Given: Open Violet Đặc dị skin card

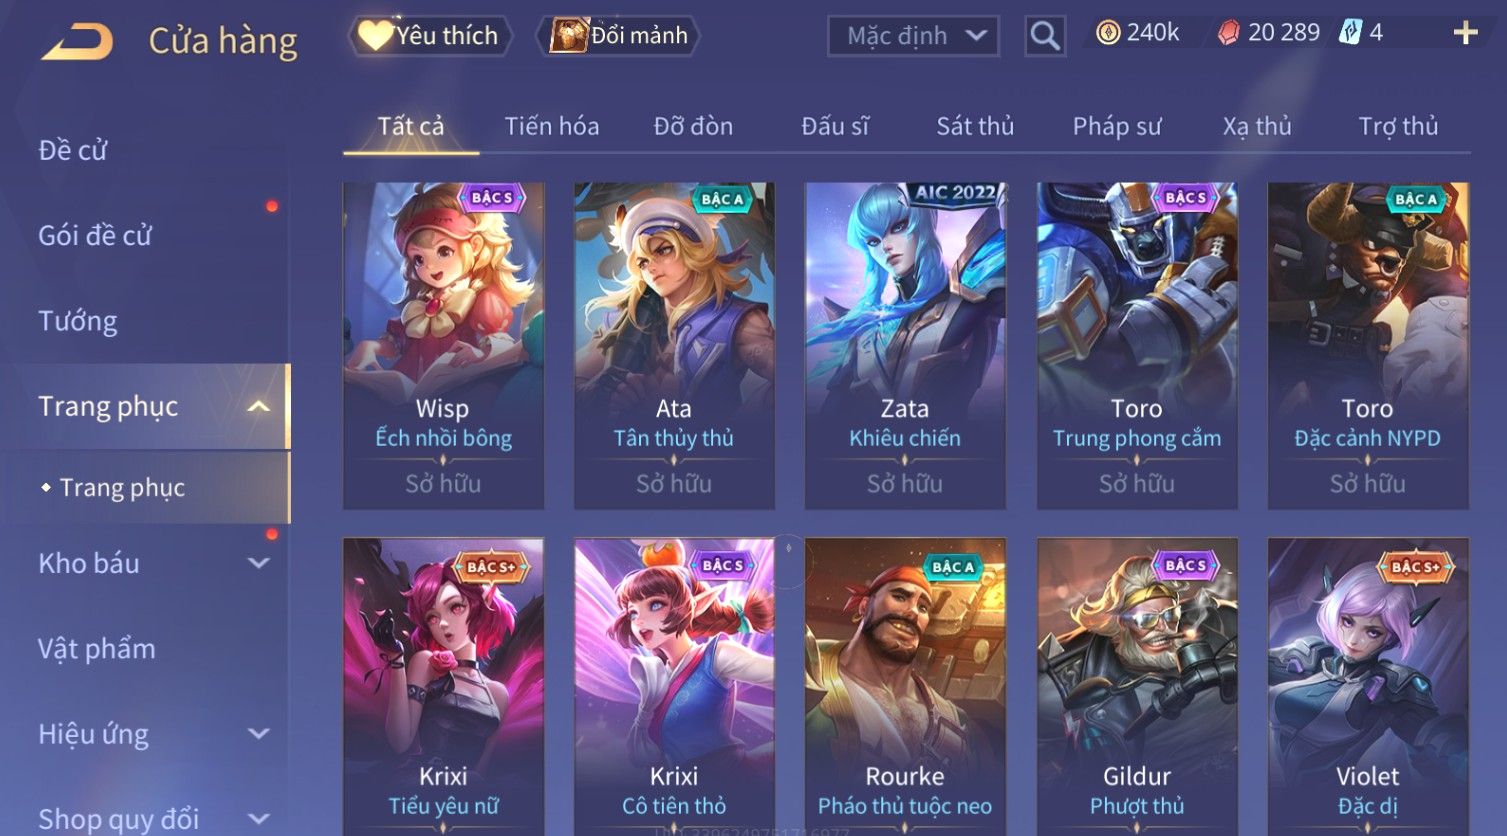Looking at the screenshot, I should click(x=1368, y=687).
